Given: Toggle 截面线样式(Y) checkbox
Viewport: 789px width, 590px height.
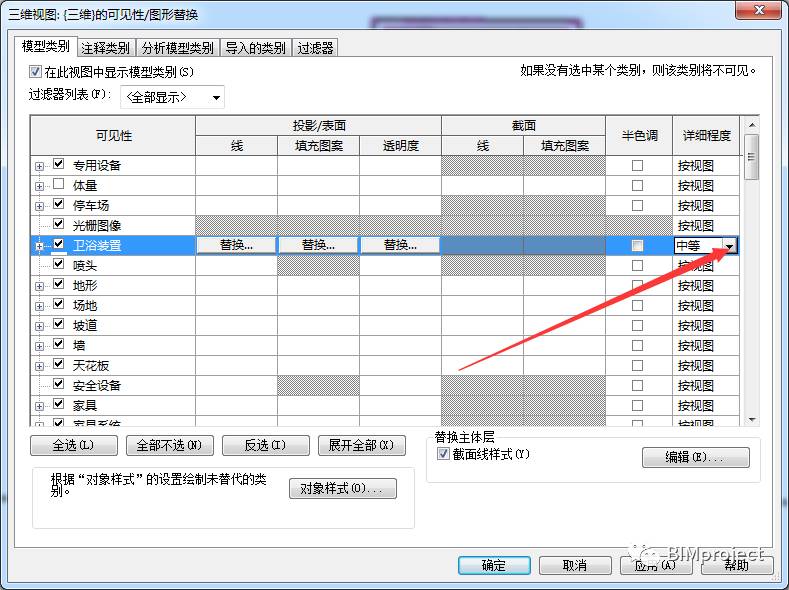Looking at the screenshot, I should 443,454.
